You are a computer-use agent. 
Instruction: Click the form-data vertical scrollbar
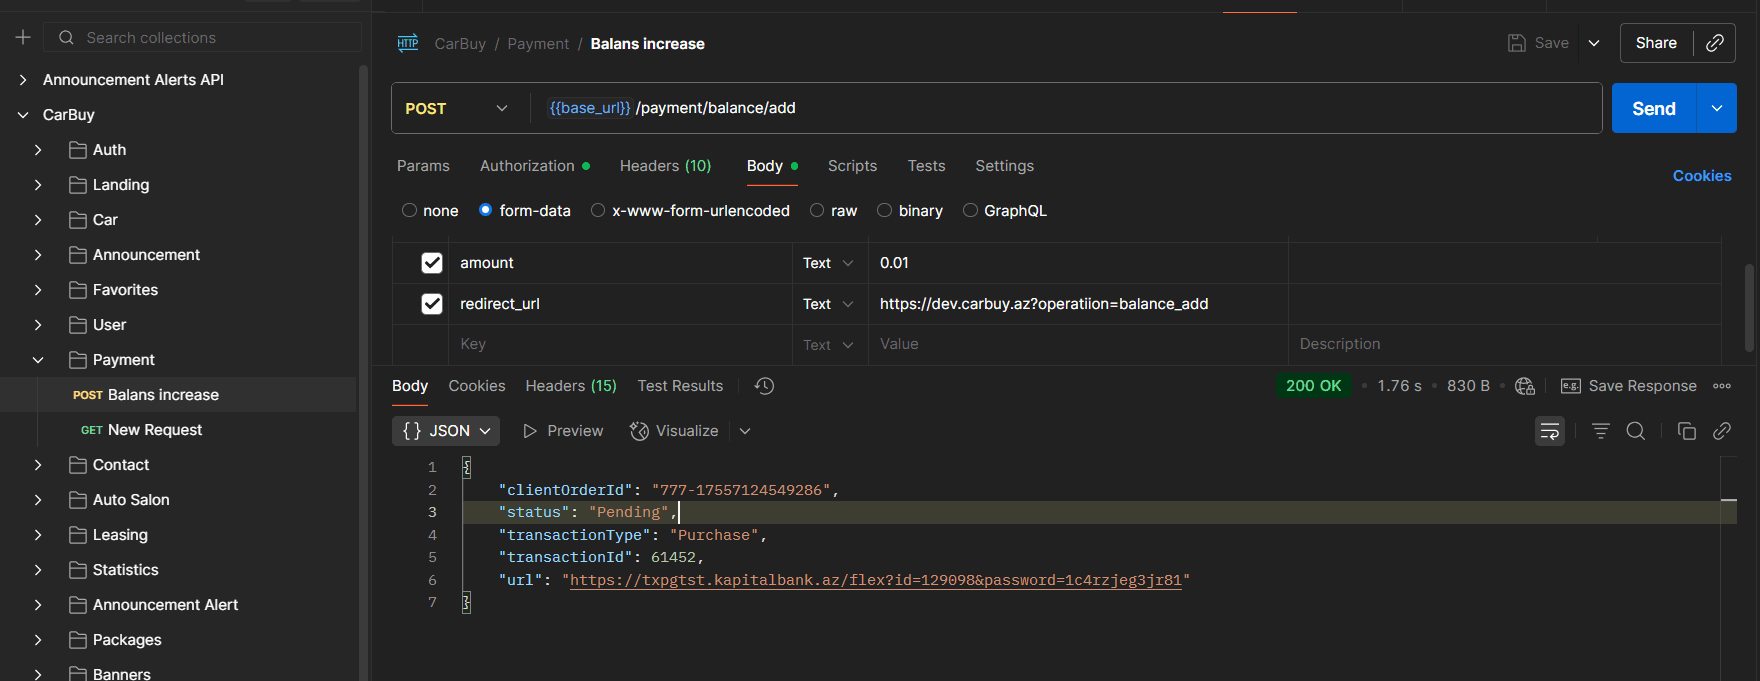(1748, 307)
